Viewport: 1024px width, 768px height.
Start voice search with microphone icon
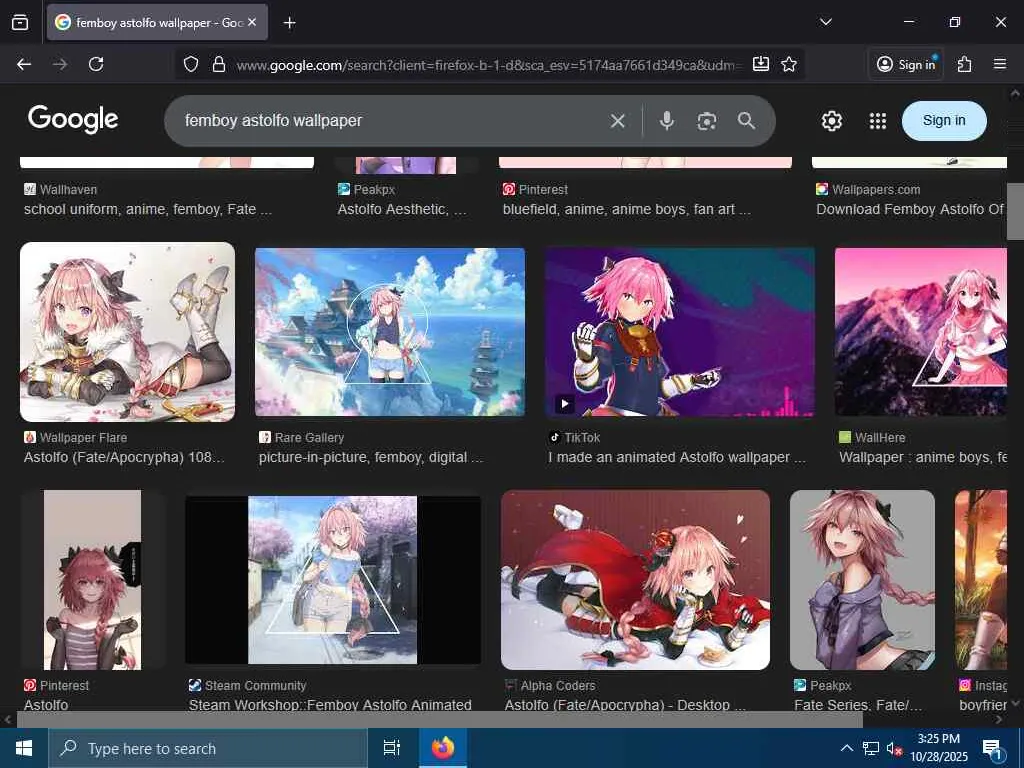click(x=666, y=121)
